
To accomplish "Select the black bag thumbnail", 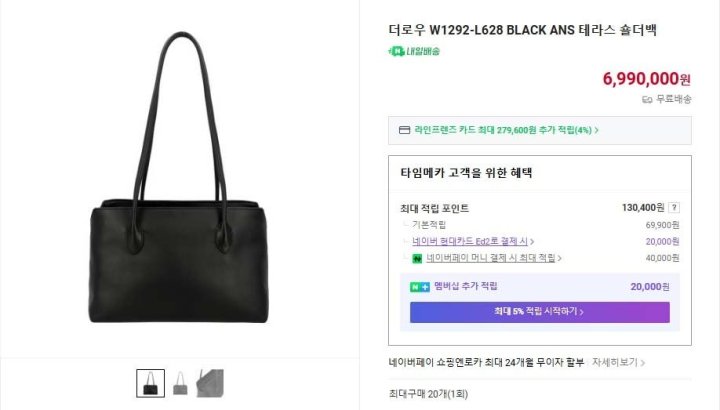I will coord(151,383).
